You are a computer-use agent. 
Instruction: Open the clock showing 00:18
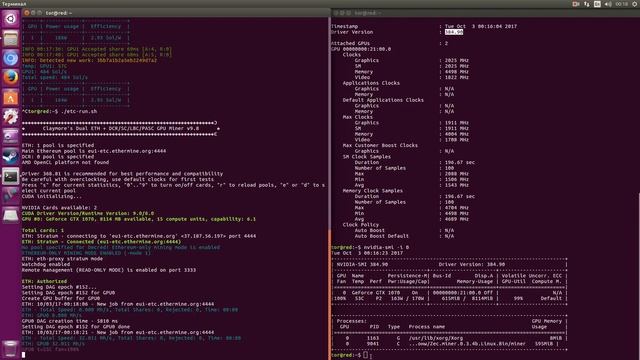[622, 4]
